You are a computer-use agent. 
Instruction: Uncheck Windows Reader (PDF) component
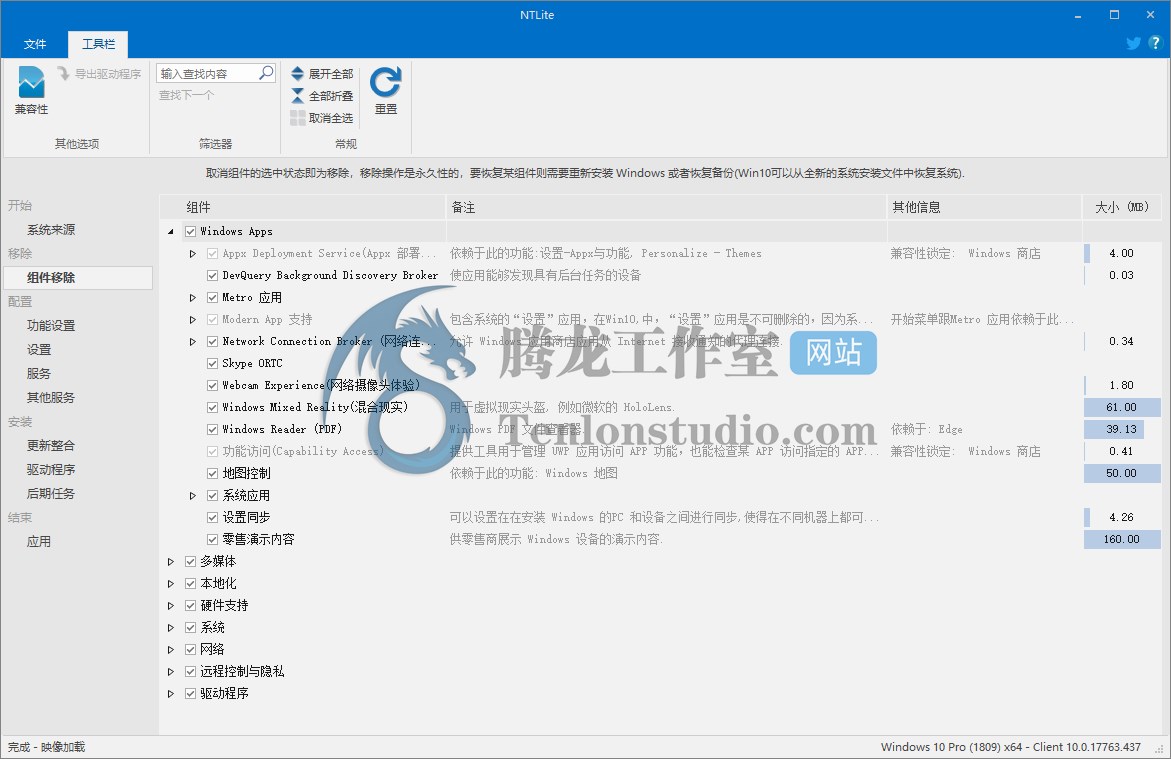coord(213,430)
